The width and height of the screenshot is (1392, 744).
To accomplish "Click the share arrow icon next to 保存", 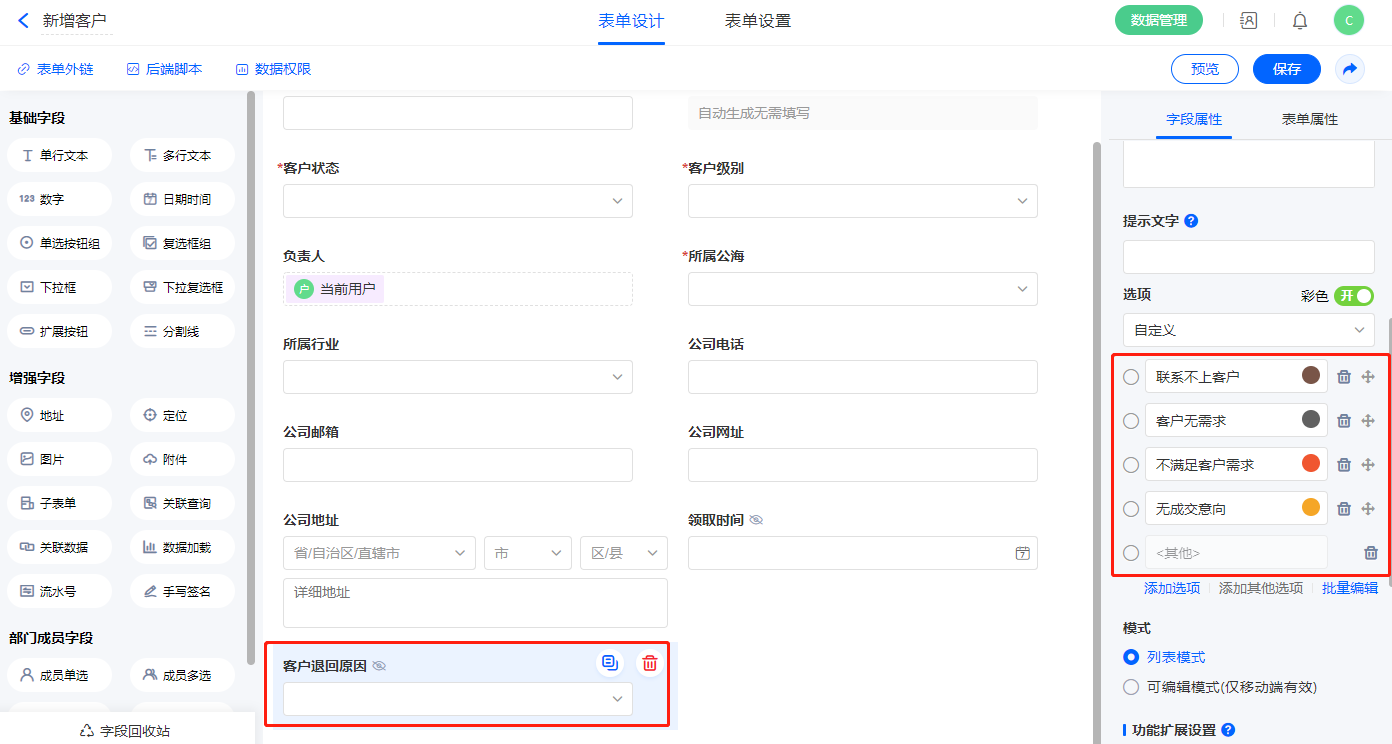I will point(1349,69).
